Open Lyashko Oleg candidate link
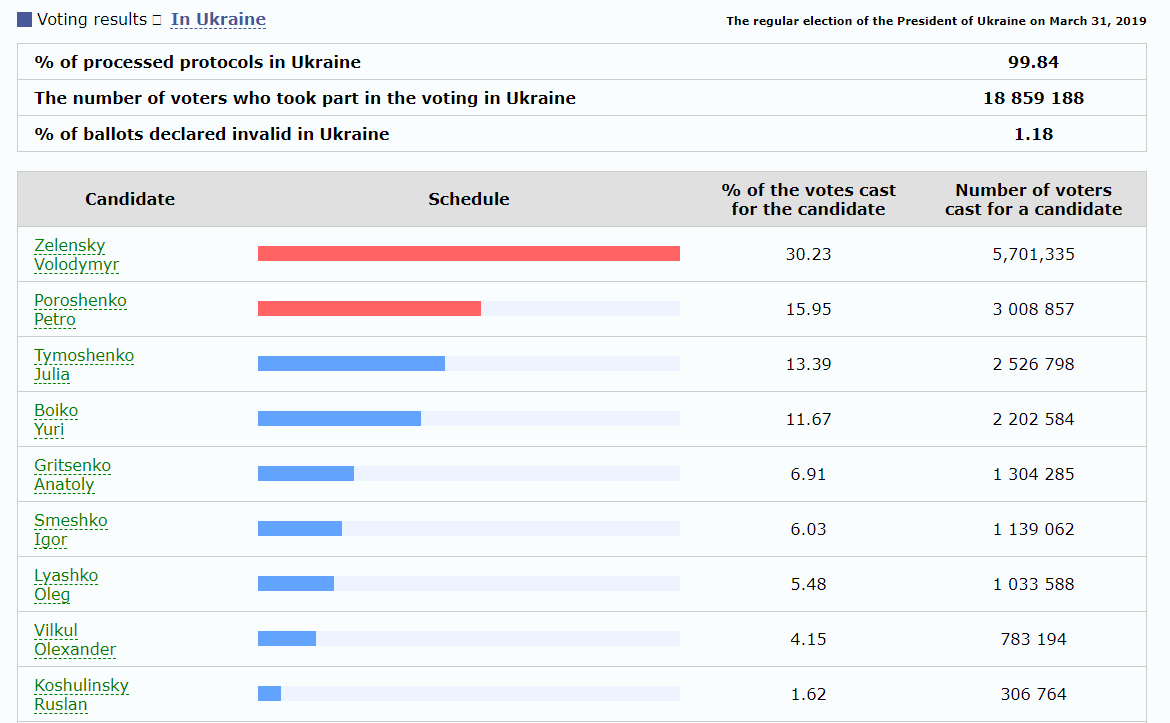1170x723 pixels. pyautogui.click(x=66, y=585)
